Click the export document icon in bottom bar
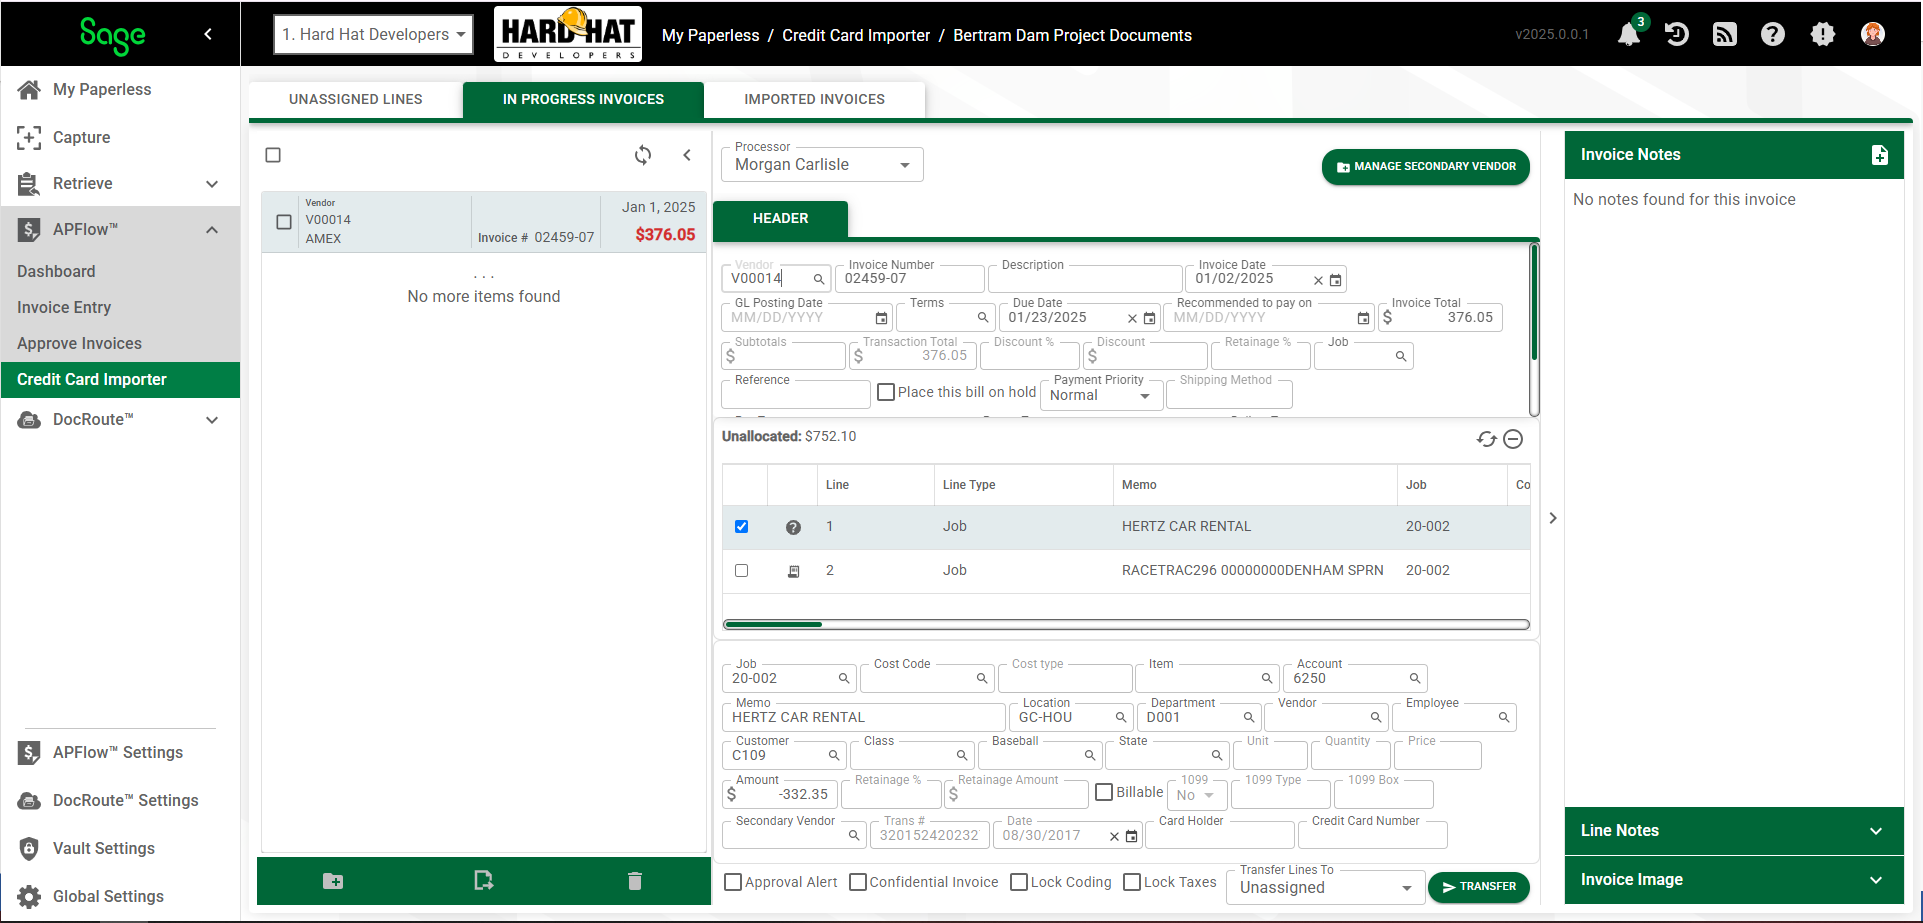1923x923 pixels. point(483,880)
